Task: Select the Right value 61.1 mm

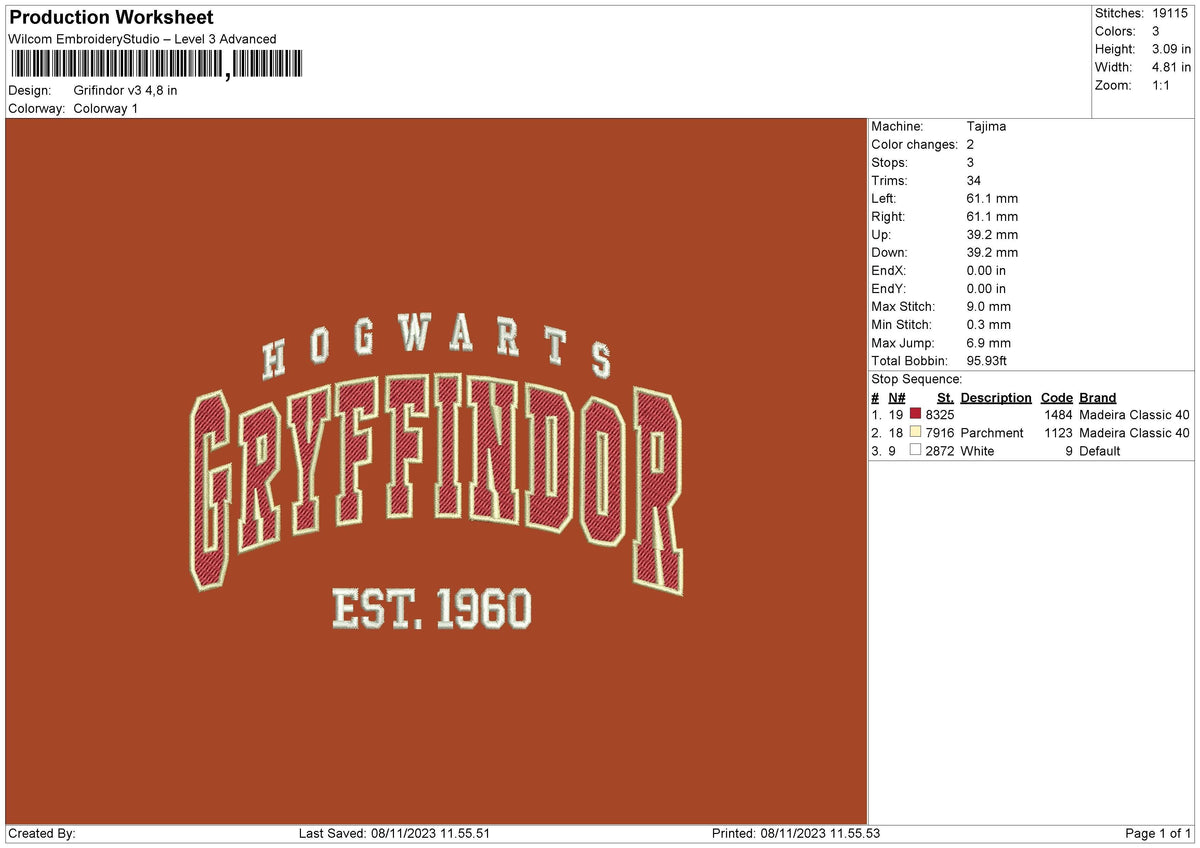Action: coord(993,216)
